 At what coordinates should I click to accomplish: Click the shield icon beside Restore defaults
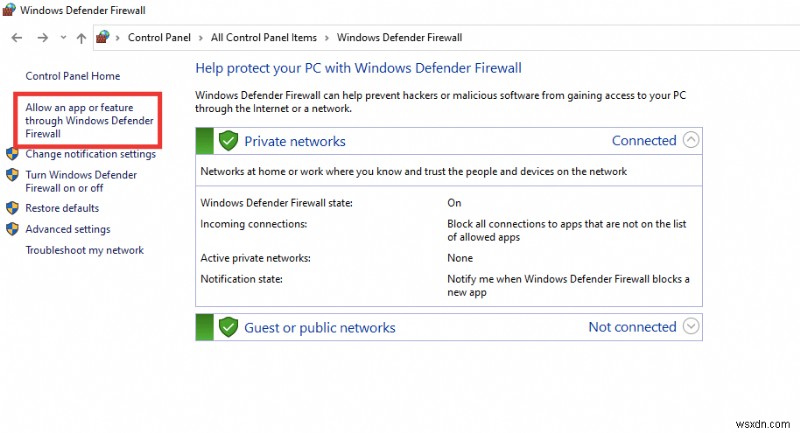pos(13,208)
